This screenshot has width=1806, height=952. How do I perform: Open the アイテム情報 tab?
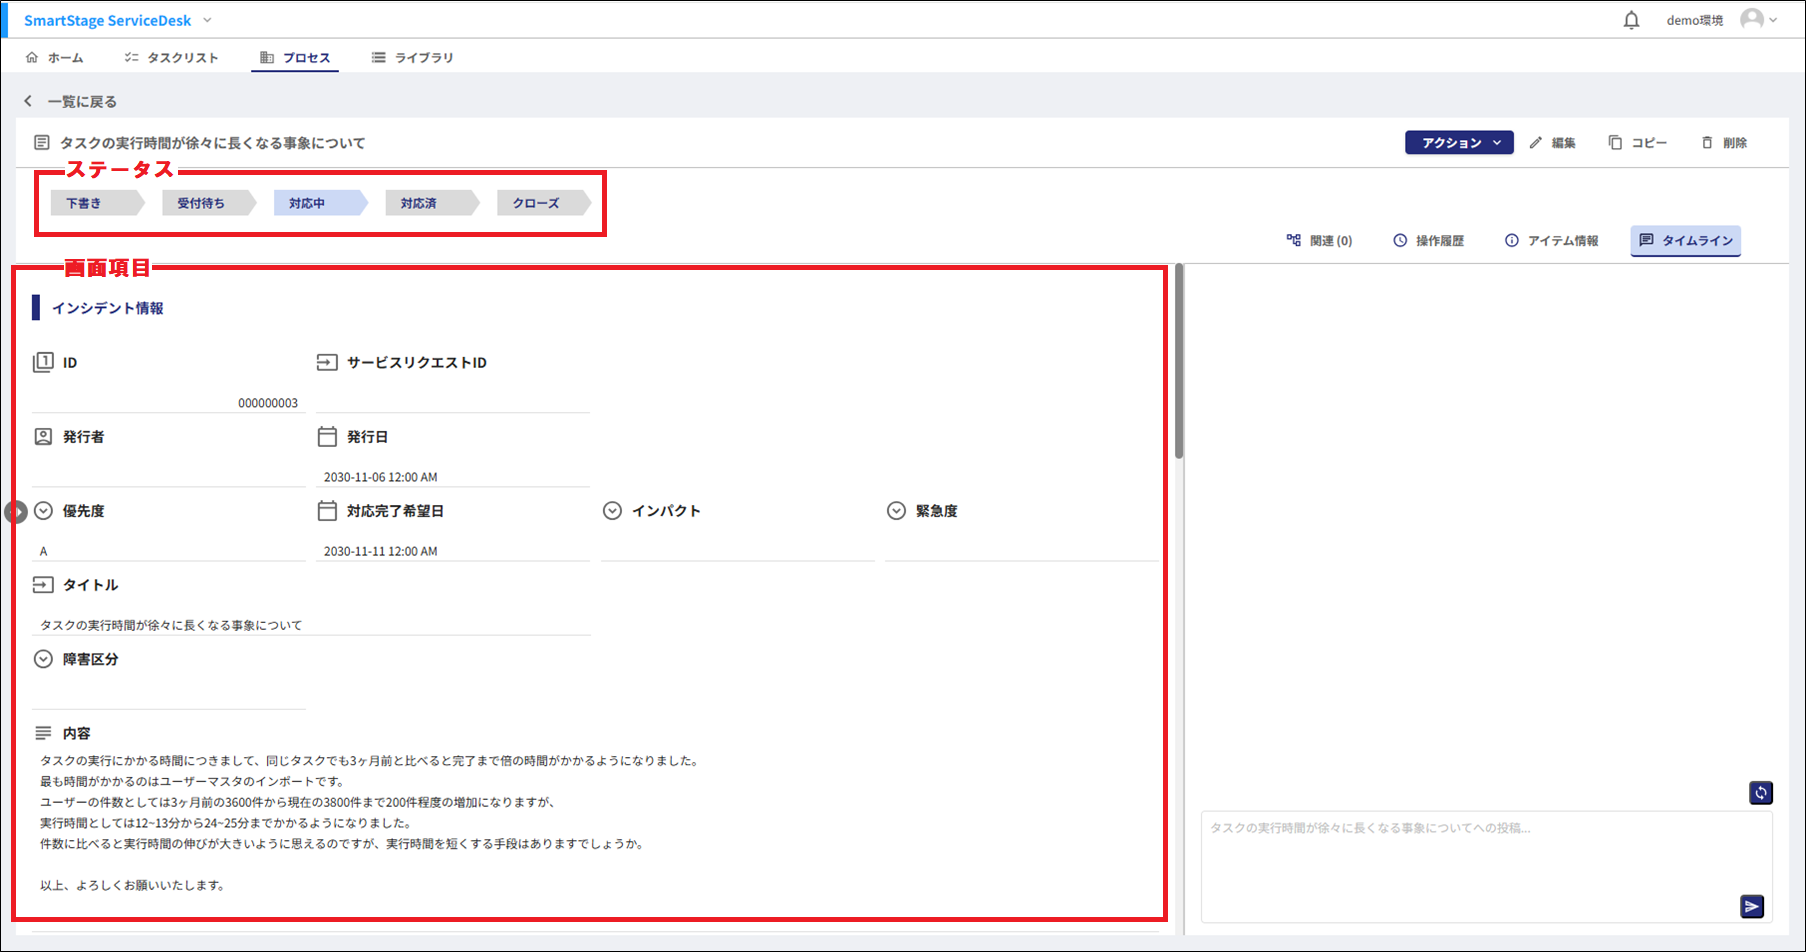(x=1551, y=241)
